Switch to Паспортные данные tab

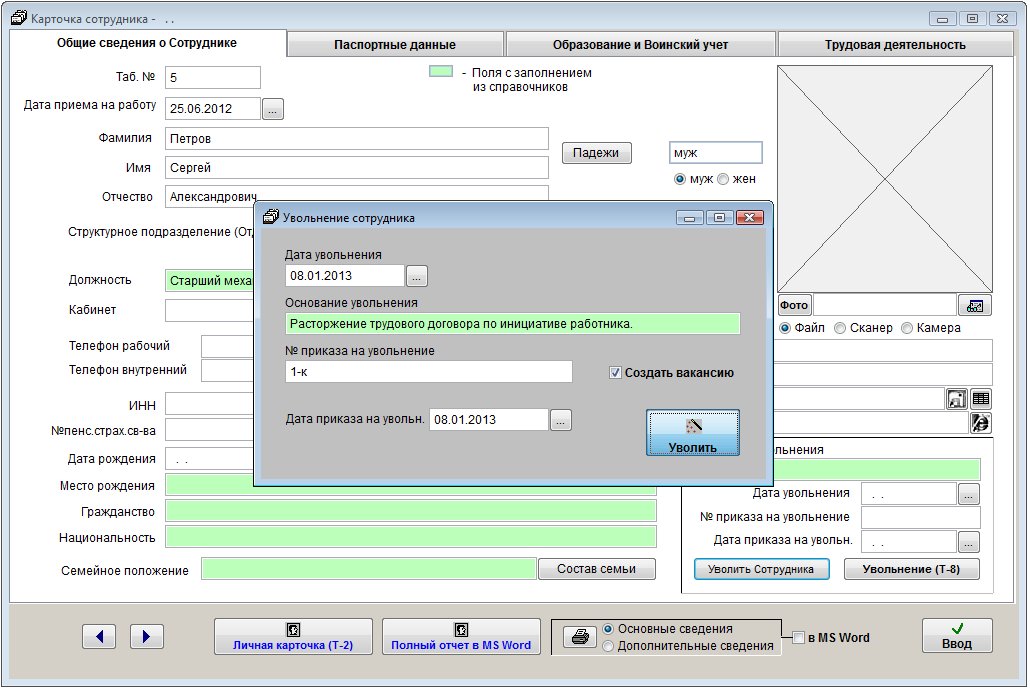395,44
